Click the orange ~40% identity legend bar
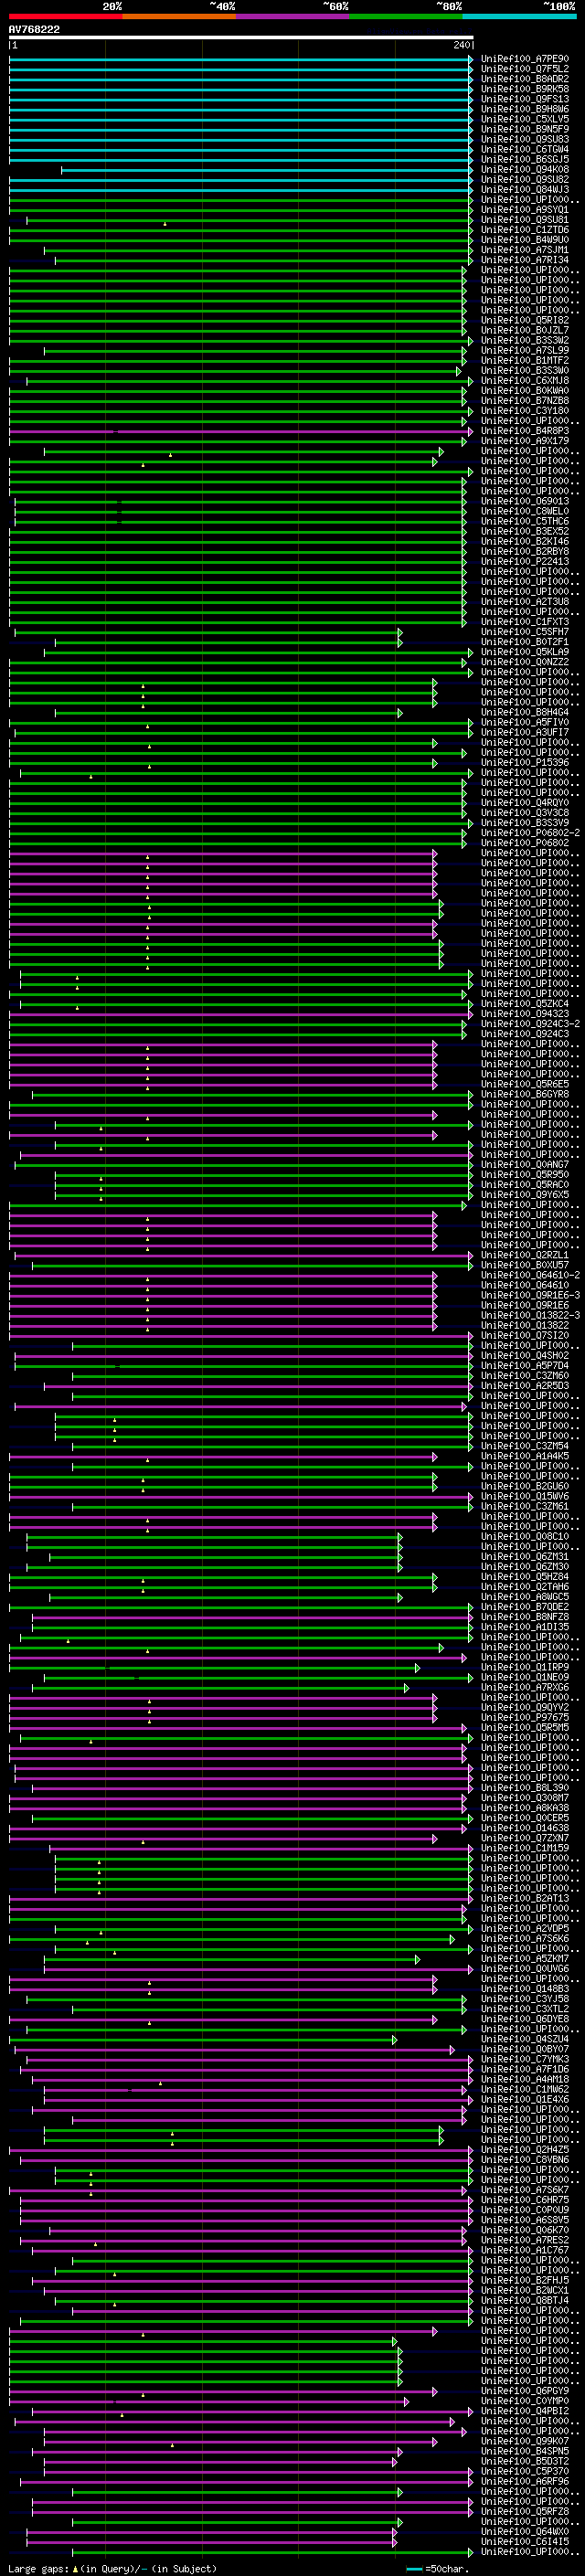This screenshot has width=585, height=2576. [x=179, y=16]
